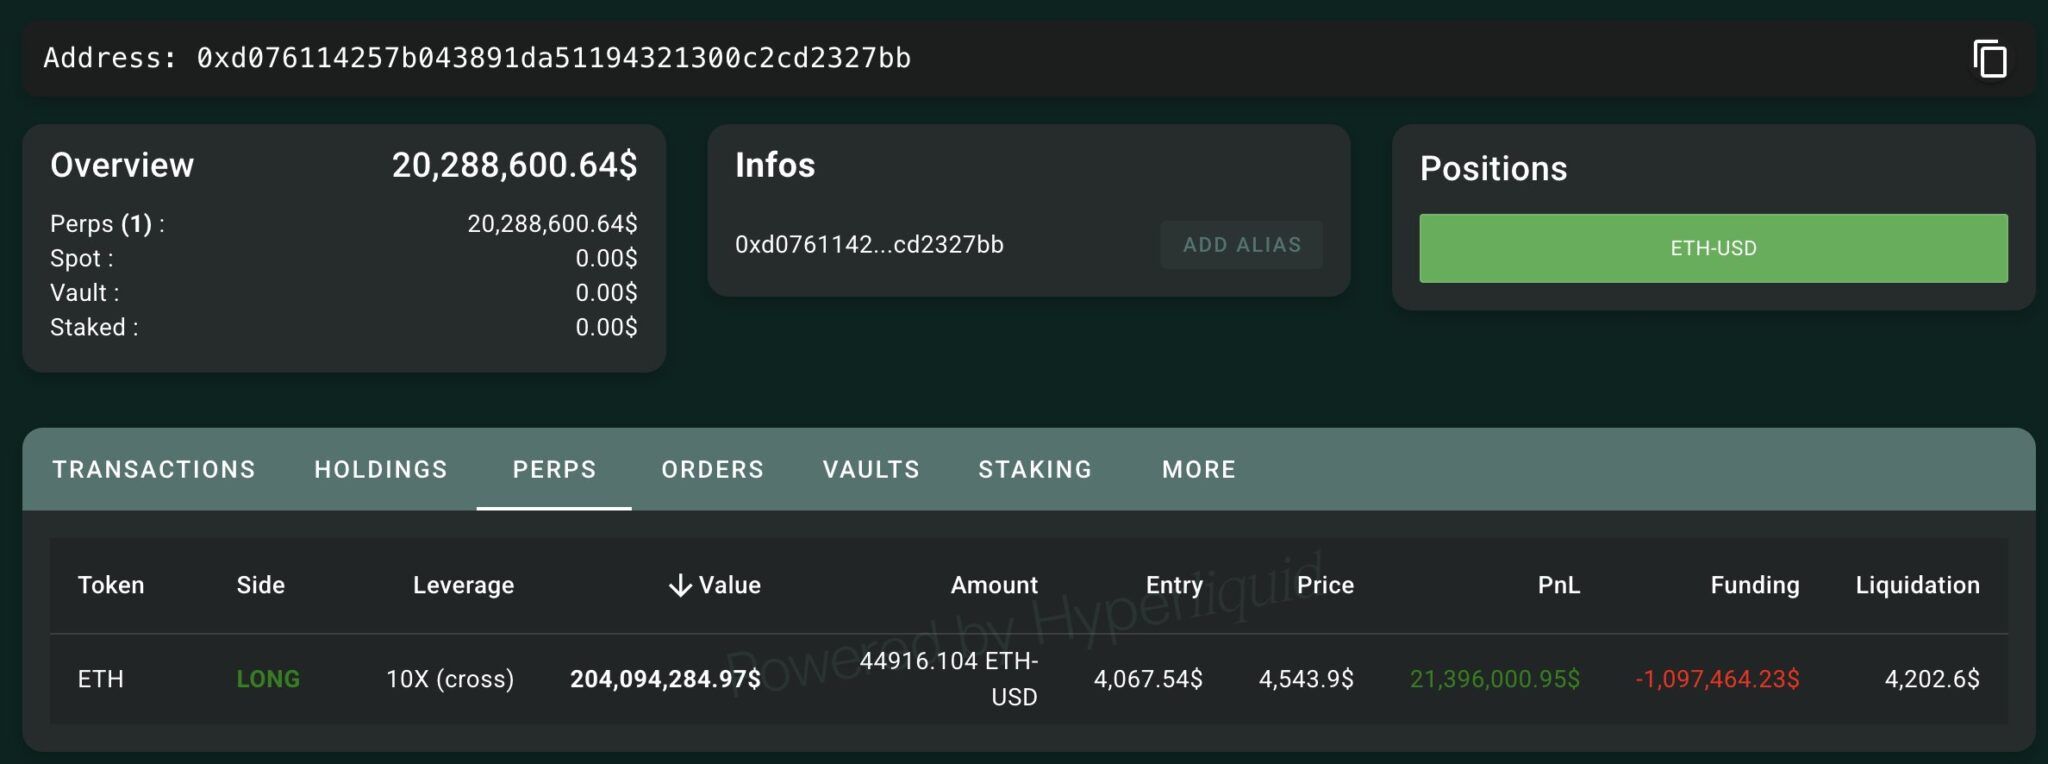
Task: Copy the wallet address with the copy icon
Action: [x=1989, y=59]
